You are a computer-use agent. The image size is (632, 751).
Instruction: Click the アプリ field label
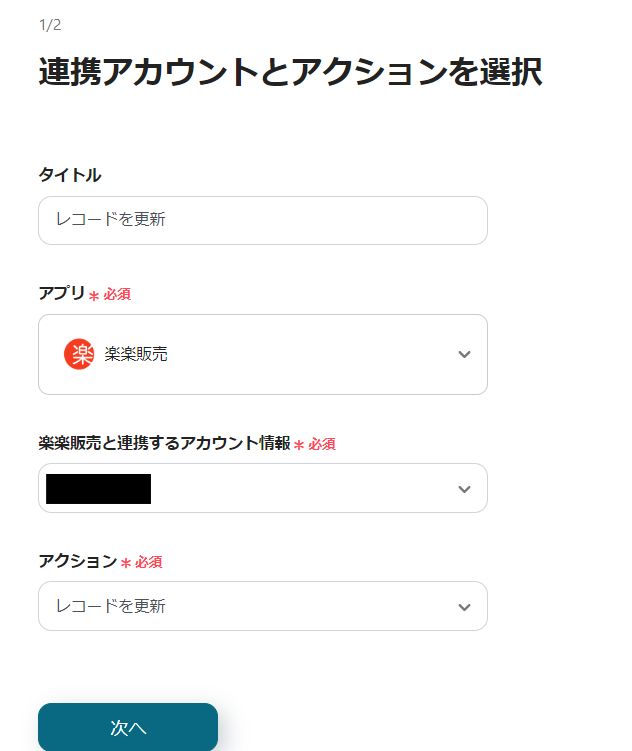click(x=61, y=293)
